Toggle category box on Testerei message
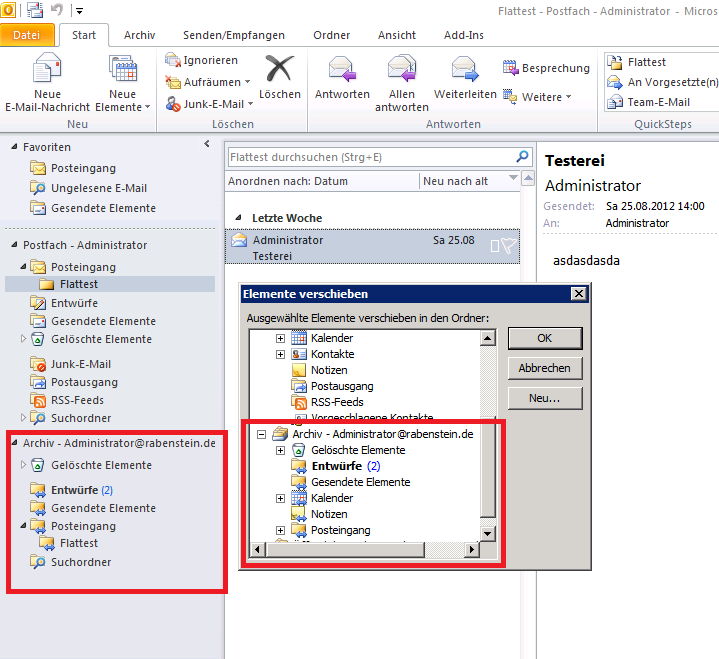 coord(494,246)
